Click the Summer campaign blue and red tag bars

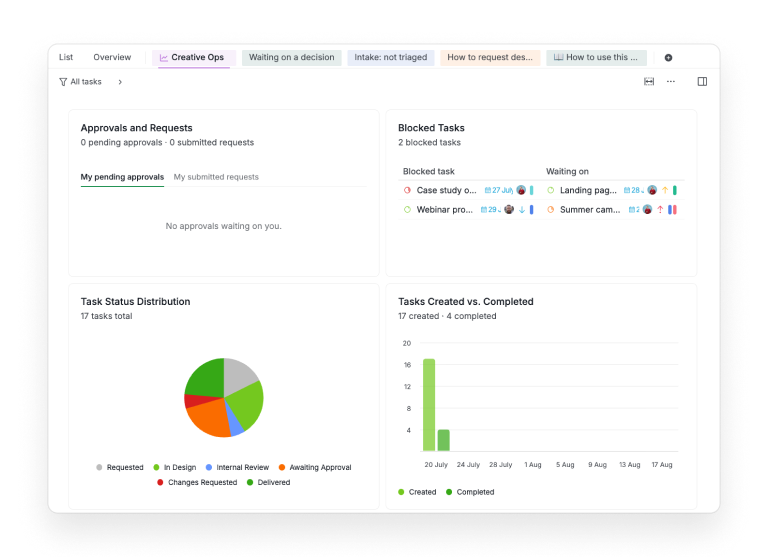[x=672, y=210]
